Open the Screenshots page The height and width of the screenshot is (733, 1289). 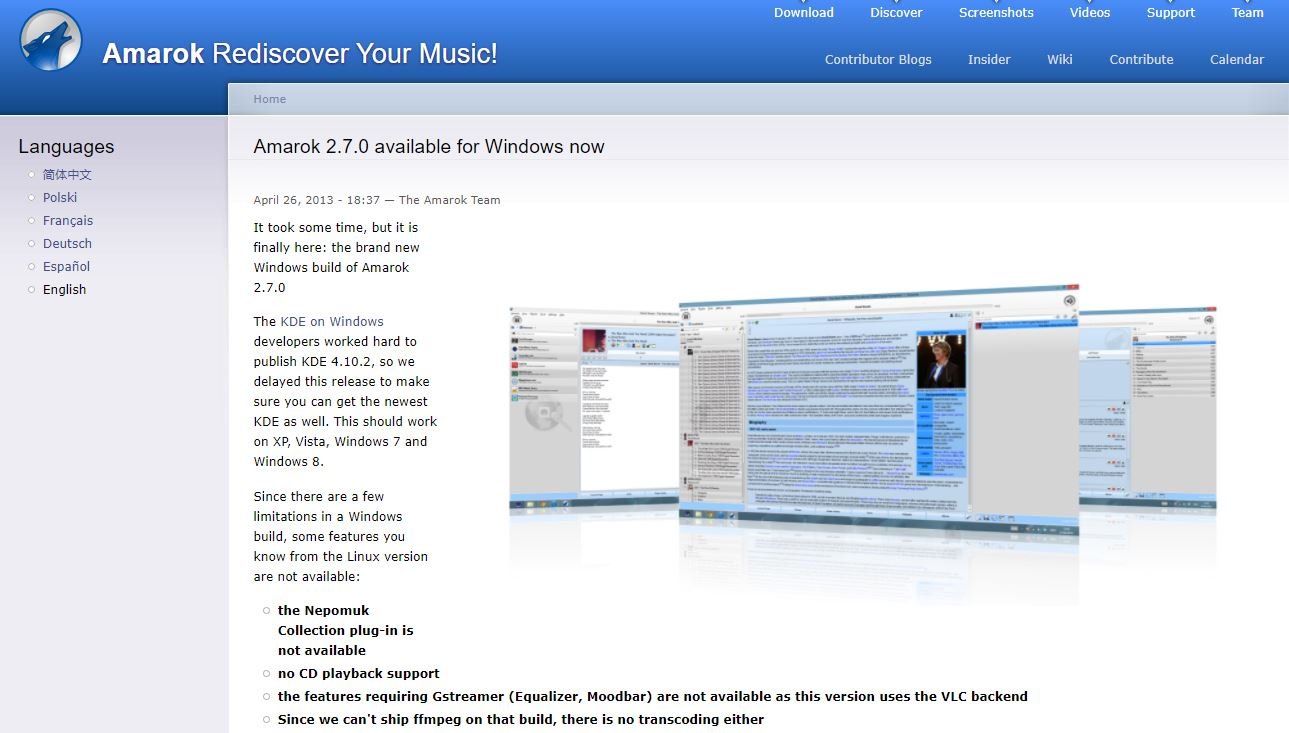pos(996,12)
